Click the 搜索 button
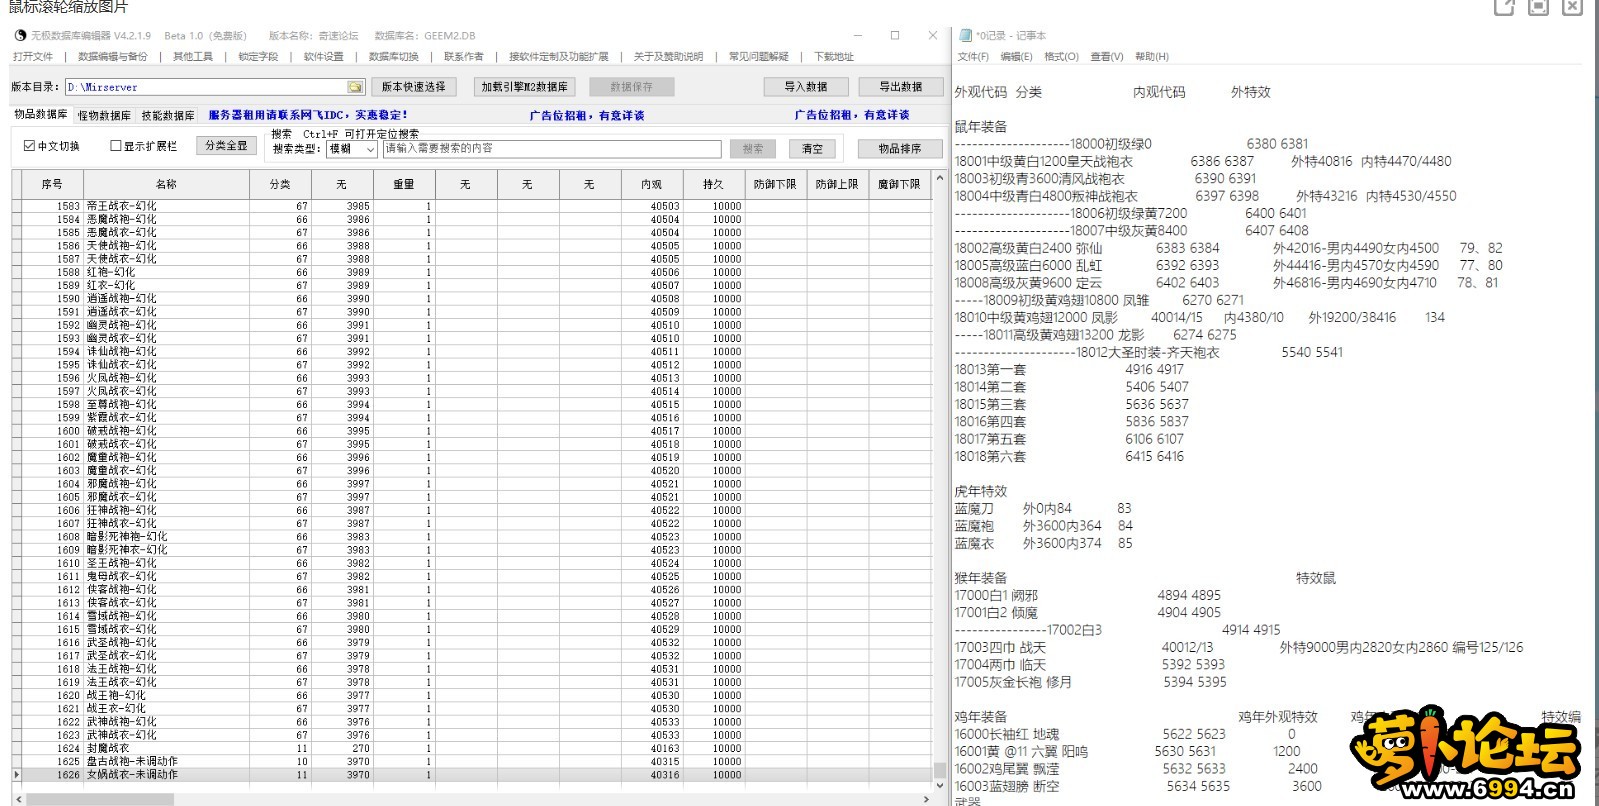This screenshot has height=806, width=1599. [x=753, y=149]
